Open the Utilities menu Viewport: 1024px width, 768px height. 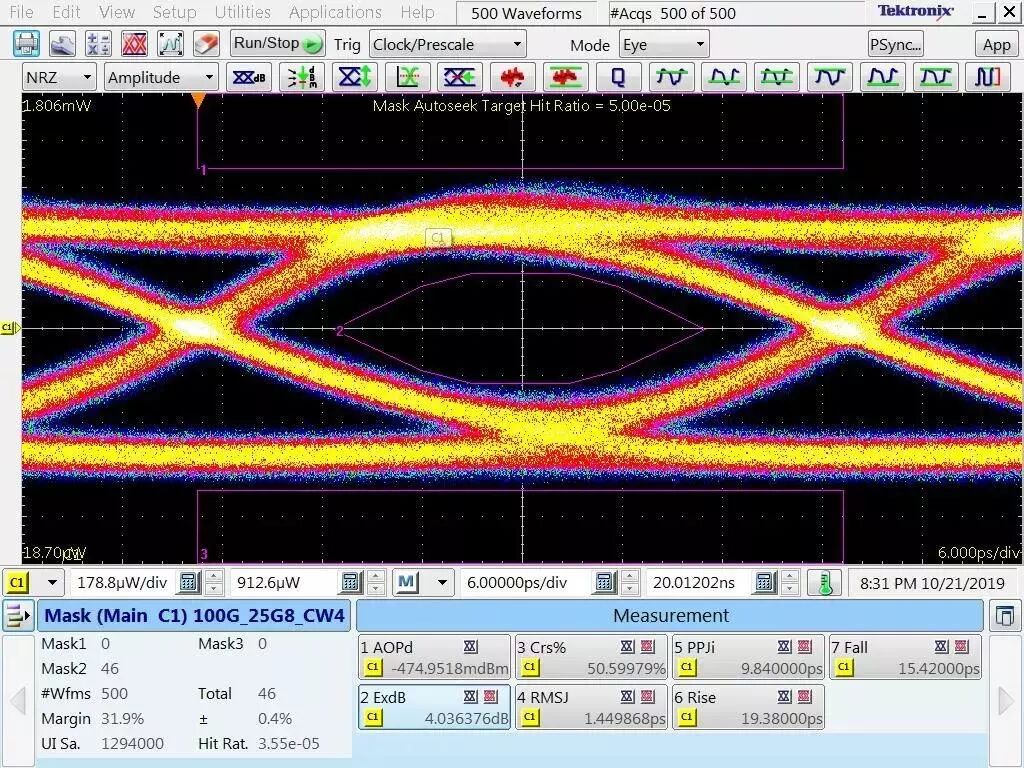(242, 12)
